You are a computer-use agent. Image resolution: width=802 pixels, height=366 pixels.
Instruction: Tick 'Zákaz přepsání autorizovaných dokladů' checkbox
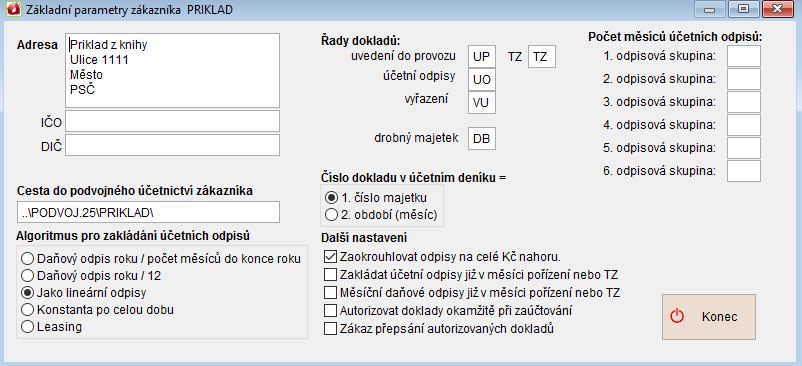[330, 328]
